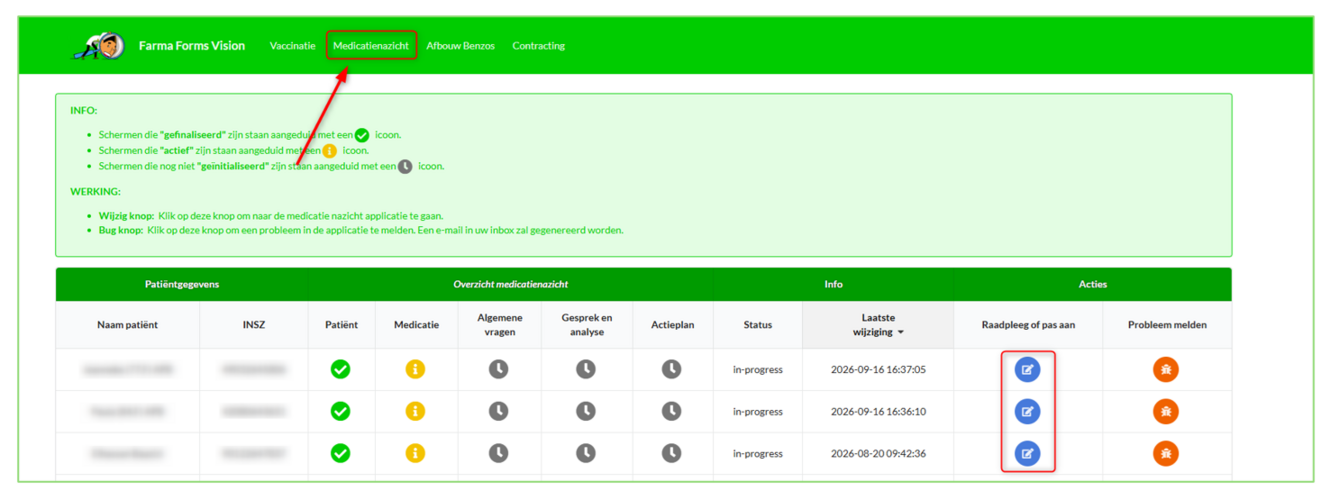The height and width of the screenshot is (500, 1330).
Task: Click the Info group header
Action: (x=833, y=284)
